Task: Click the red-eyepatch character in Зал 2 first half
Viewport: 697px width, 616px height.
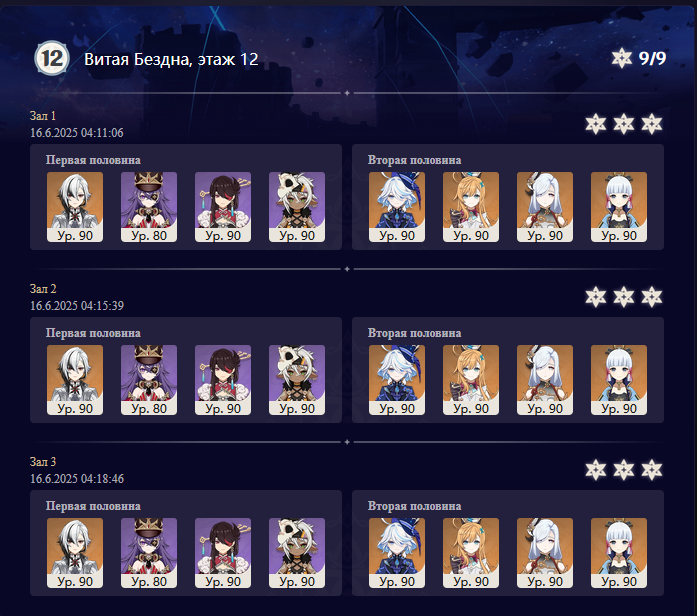Action: 223,380
